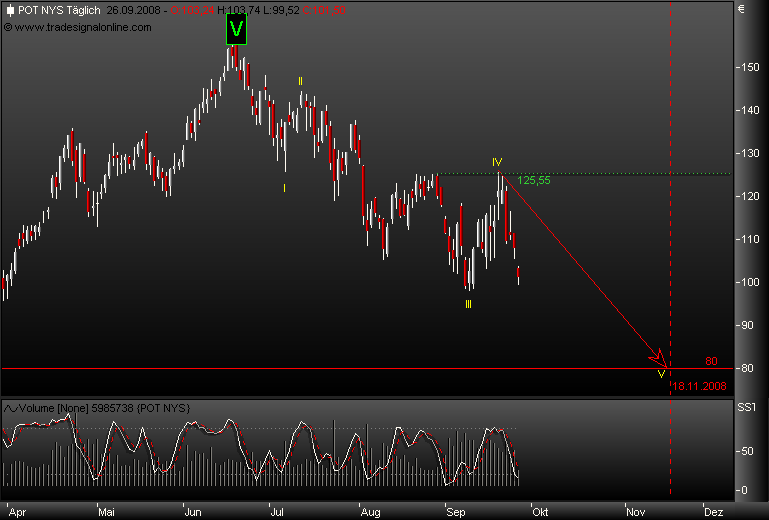The height and width of the screenshot is (520, 769).
Task: Click the yellow V target label
Action: coord(661,374)
